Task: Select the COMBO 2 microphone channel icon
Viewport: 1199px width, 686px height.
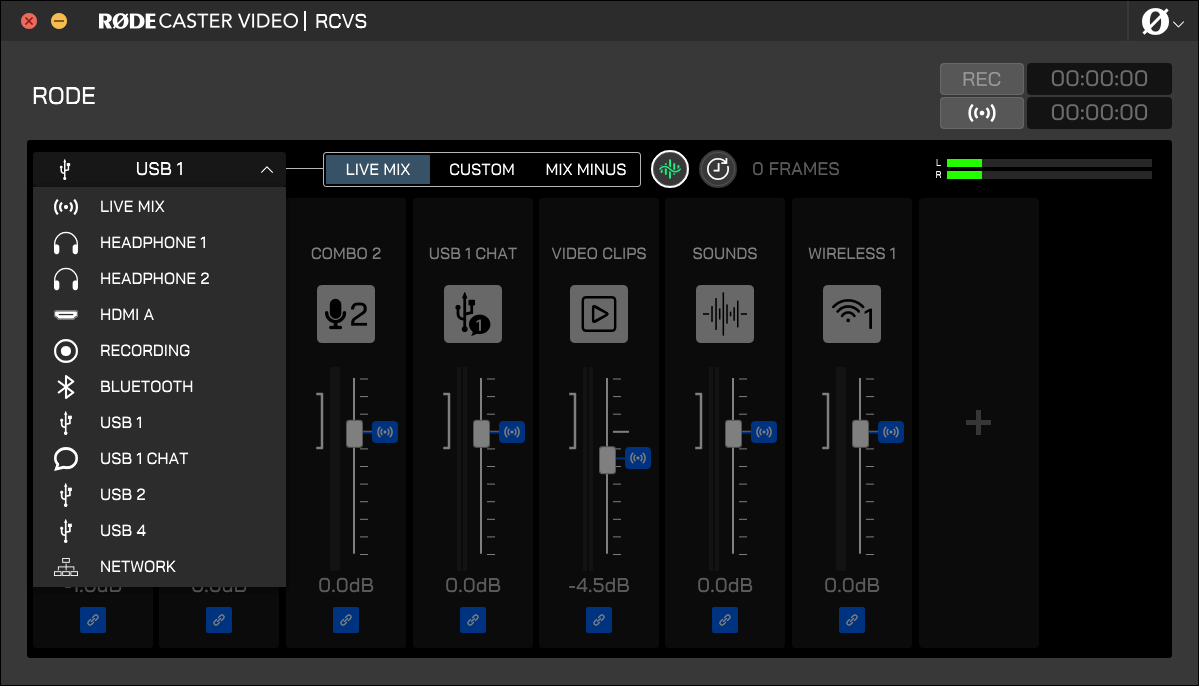Action: point(345,313)
